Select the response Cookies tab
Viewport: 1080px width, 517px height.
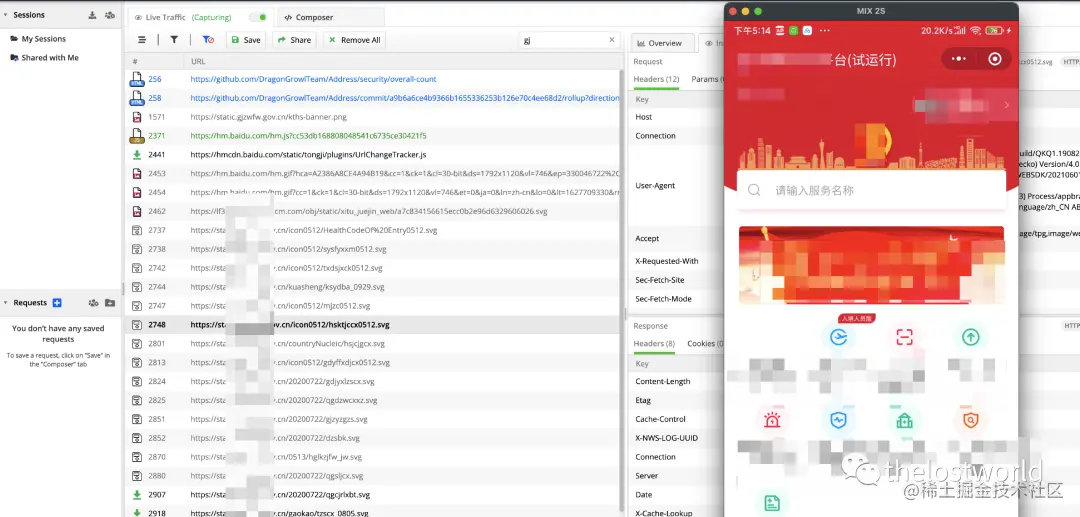tap(705, 344)
